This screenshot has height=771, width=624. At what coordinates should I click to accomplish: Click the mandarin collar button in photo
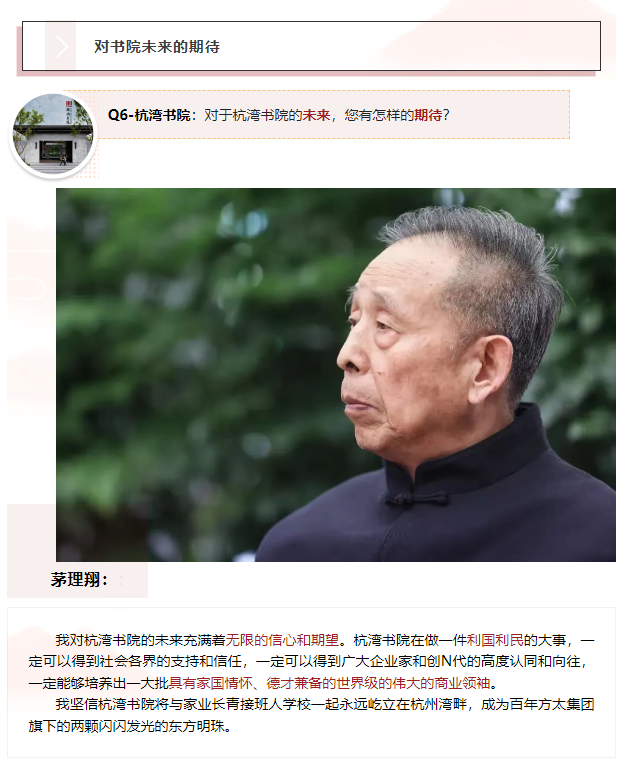tap(418, 499)
